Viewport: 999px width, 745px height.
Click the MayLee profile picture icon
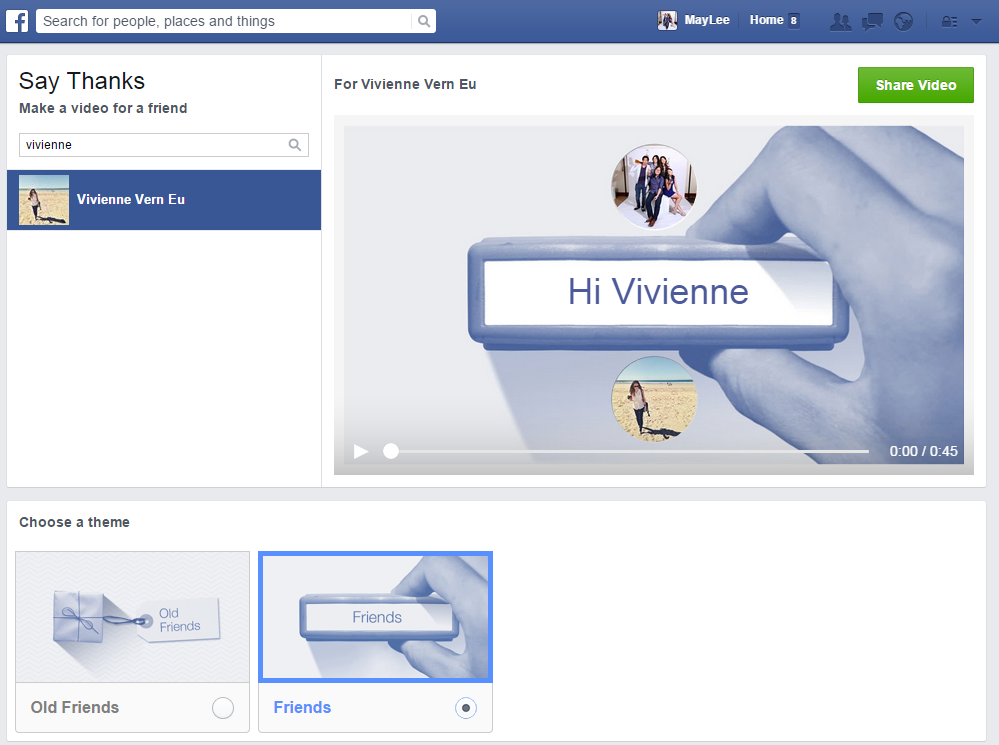pyautogui.click(x=667, y=21)
